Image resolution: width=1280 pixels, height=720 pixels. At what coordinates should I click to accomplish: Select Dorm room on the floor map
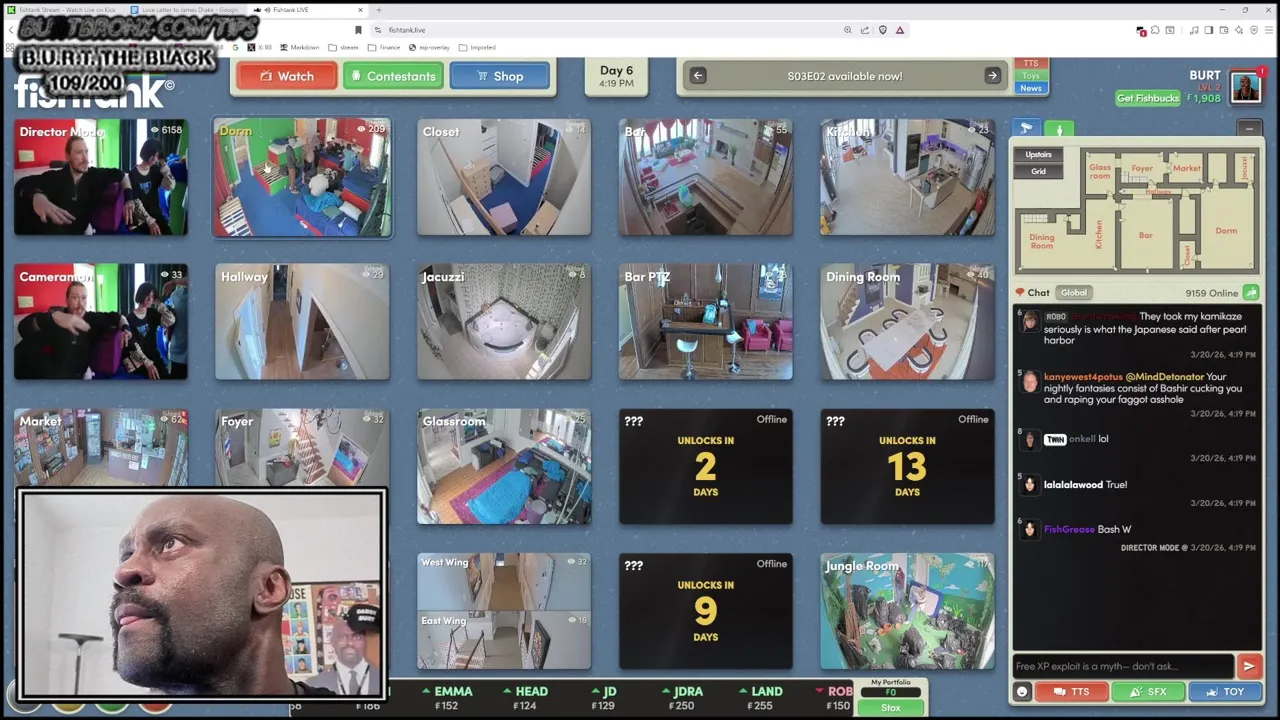click(x=1226, y=230)
